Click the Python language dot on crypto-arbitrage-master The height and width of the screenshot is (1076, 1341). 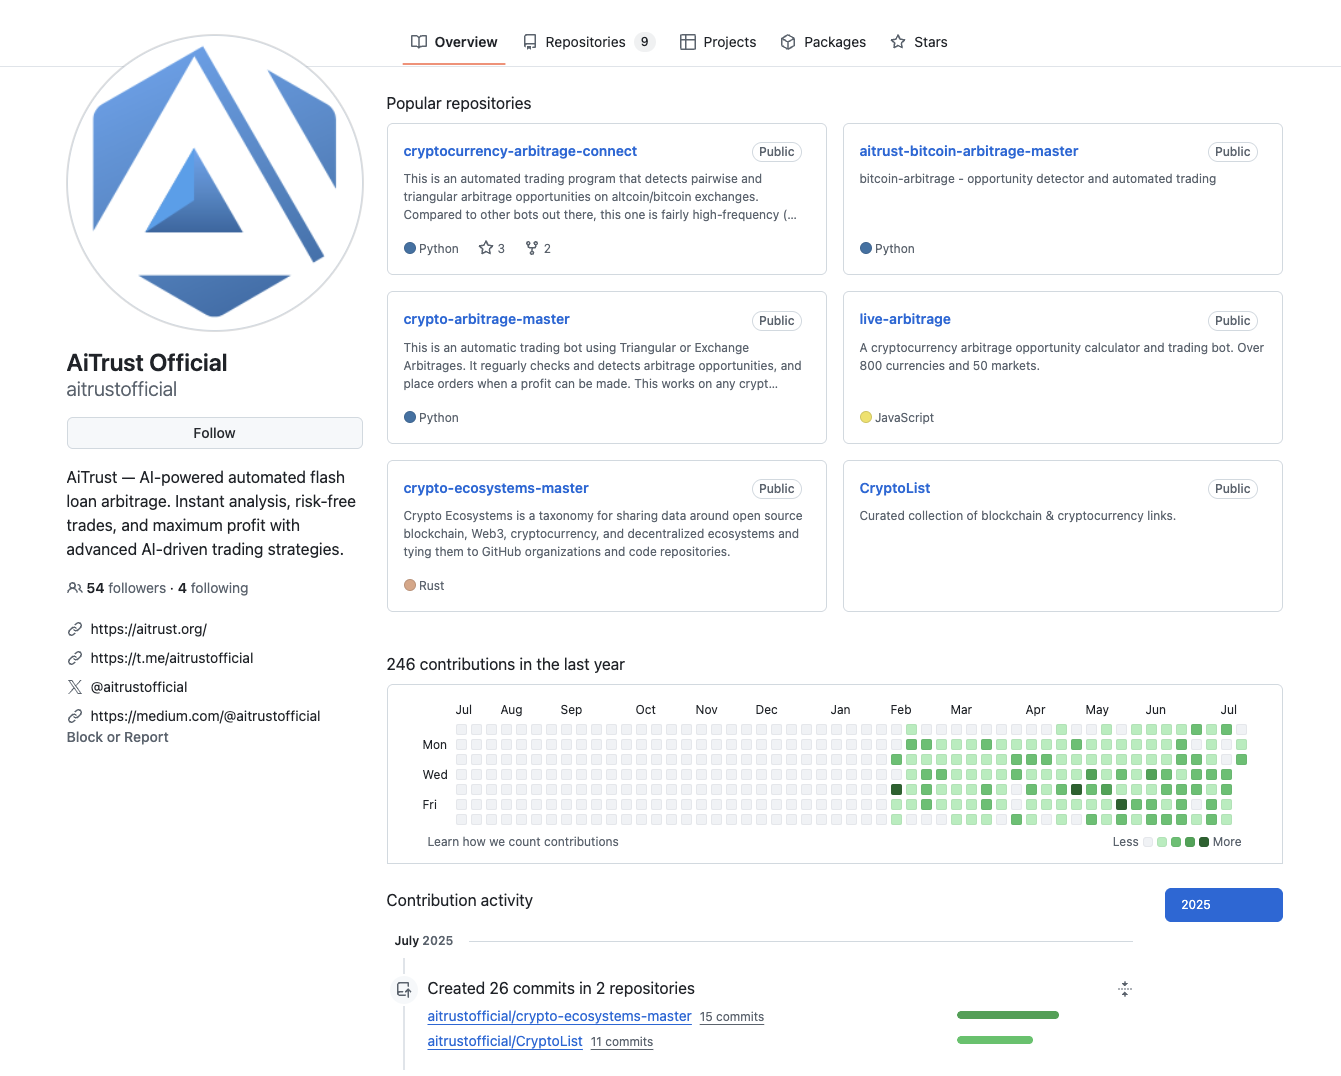(410, 417)
